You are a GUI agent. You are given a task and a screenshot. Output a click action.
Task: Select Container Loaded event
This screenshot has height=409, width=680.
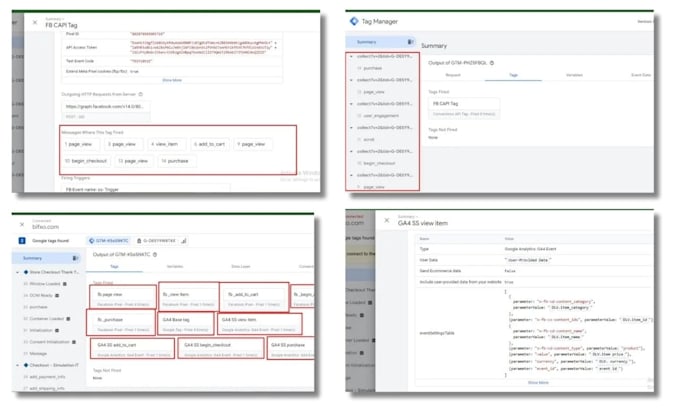[46, 319]
